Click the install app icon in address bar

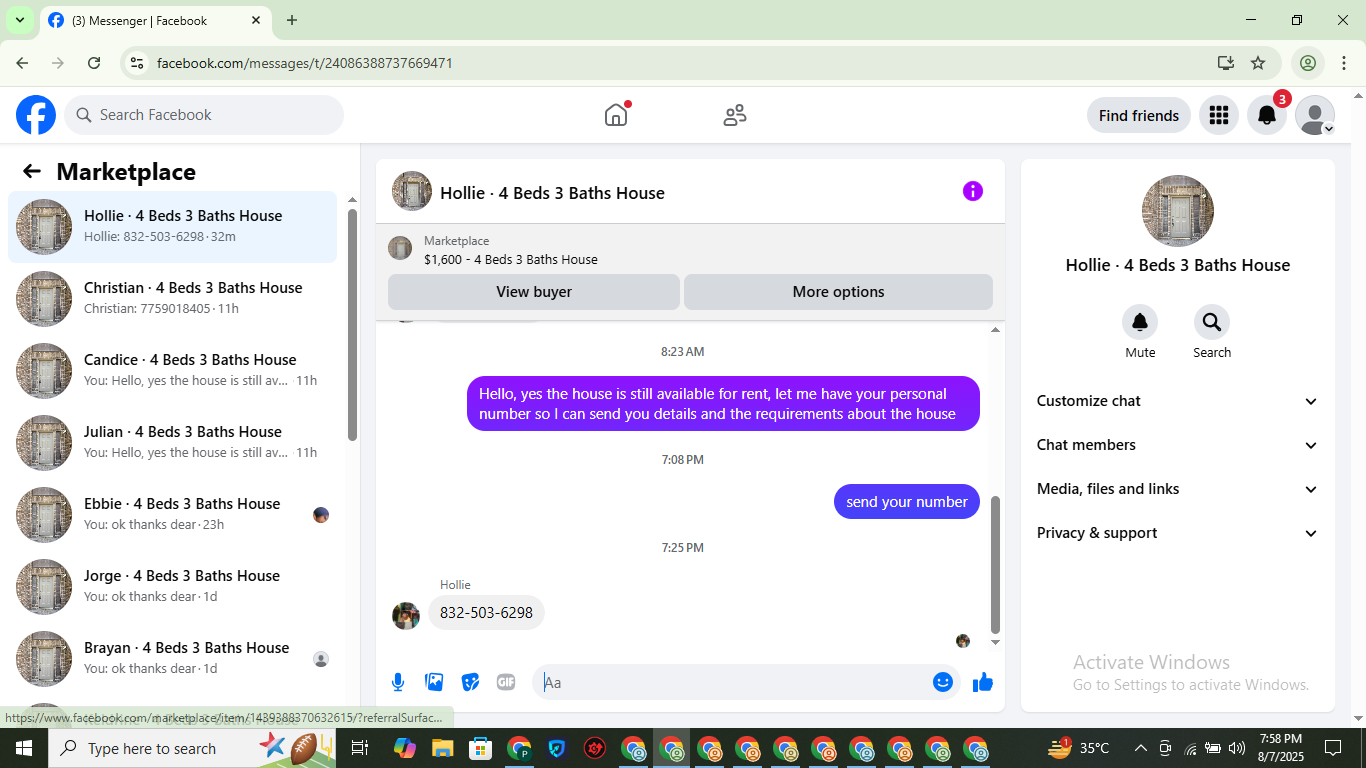click(1226, 63)
